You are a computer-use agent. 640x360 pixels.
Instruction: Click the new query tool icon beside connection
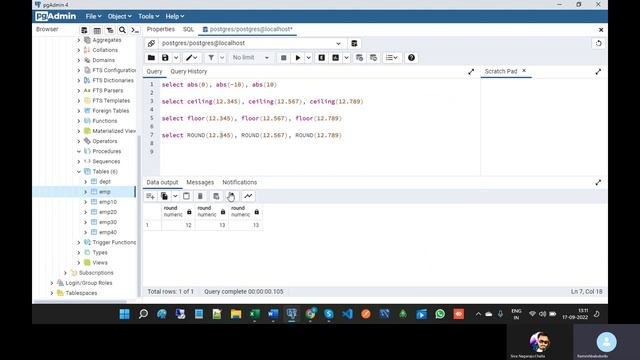pyautogui.click(x=354, y=43)
